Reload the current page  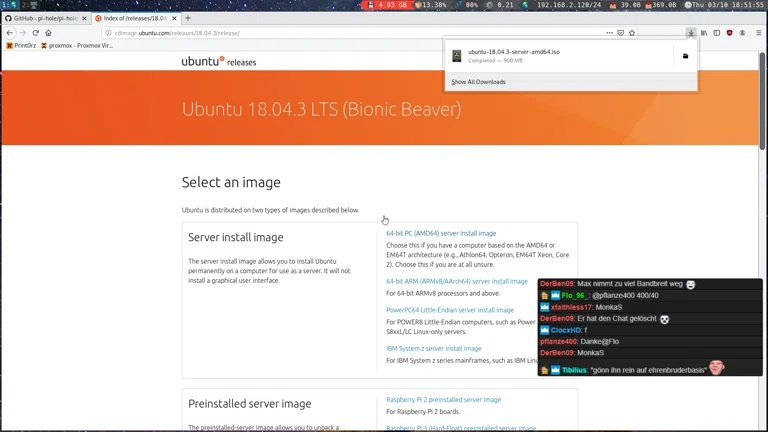click(35, 33)
